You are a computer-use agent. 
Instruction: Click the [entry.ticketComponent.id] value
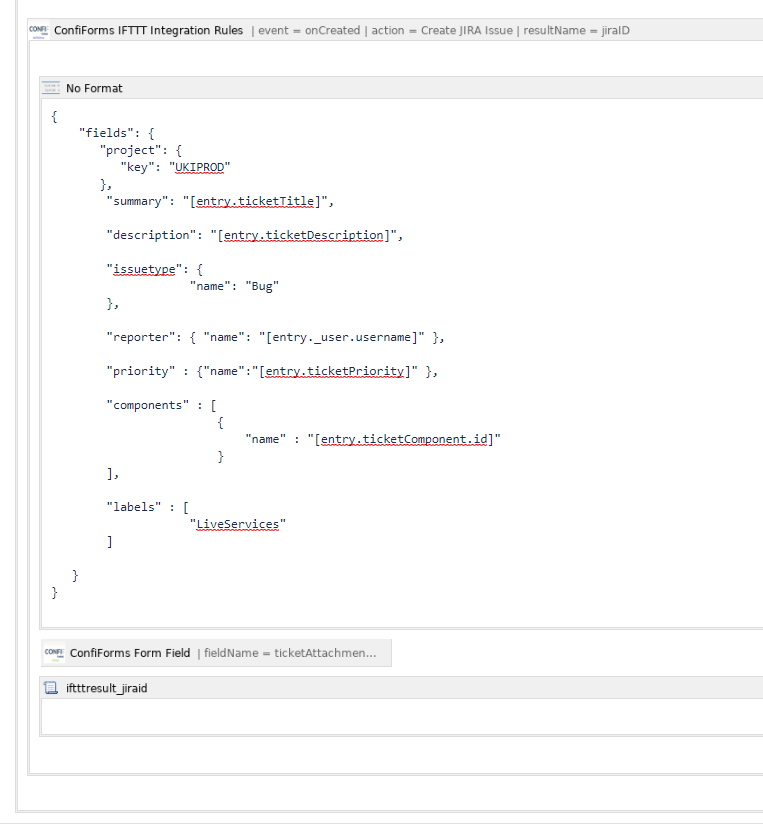(404, 439)
